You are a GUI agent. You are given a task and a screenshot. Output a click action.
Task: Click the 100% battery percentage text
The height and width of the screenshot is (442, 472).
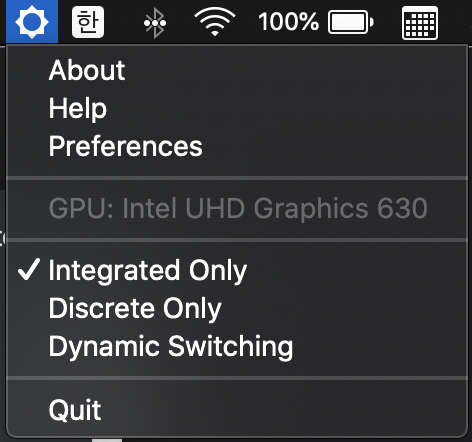(x=288, y=22)
